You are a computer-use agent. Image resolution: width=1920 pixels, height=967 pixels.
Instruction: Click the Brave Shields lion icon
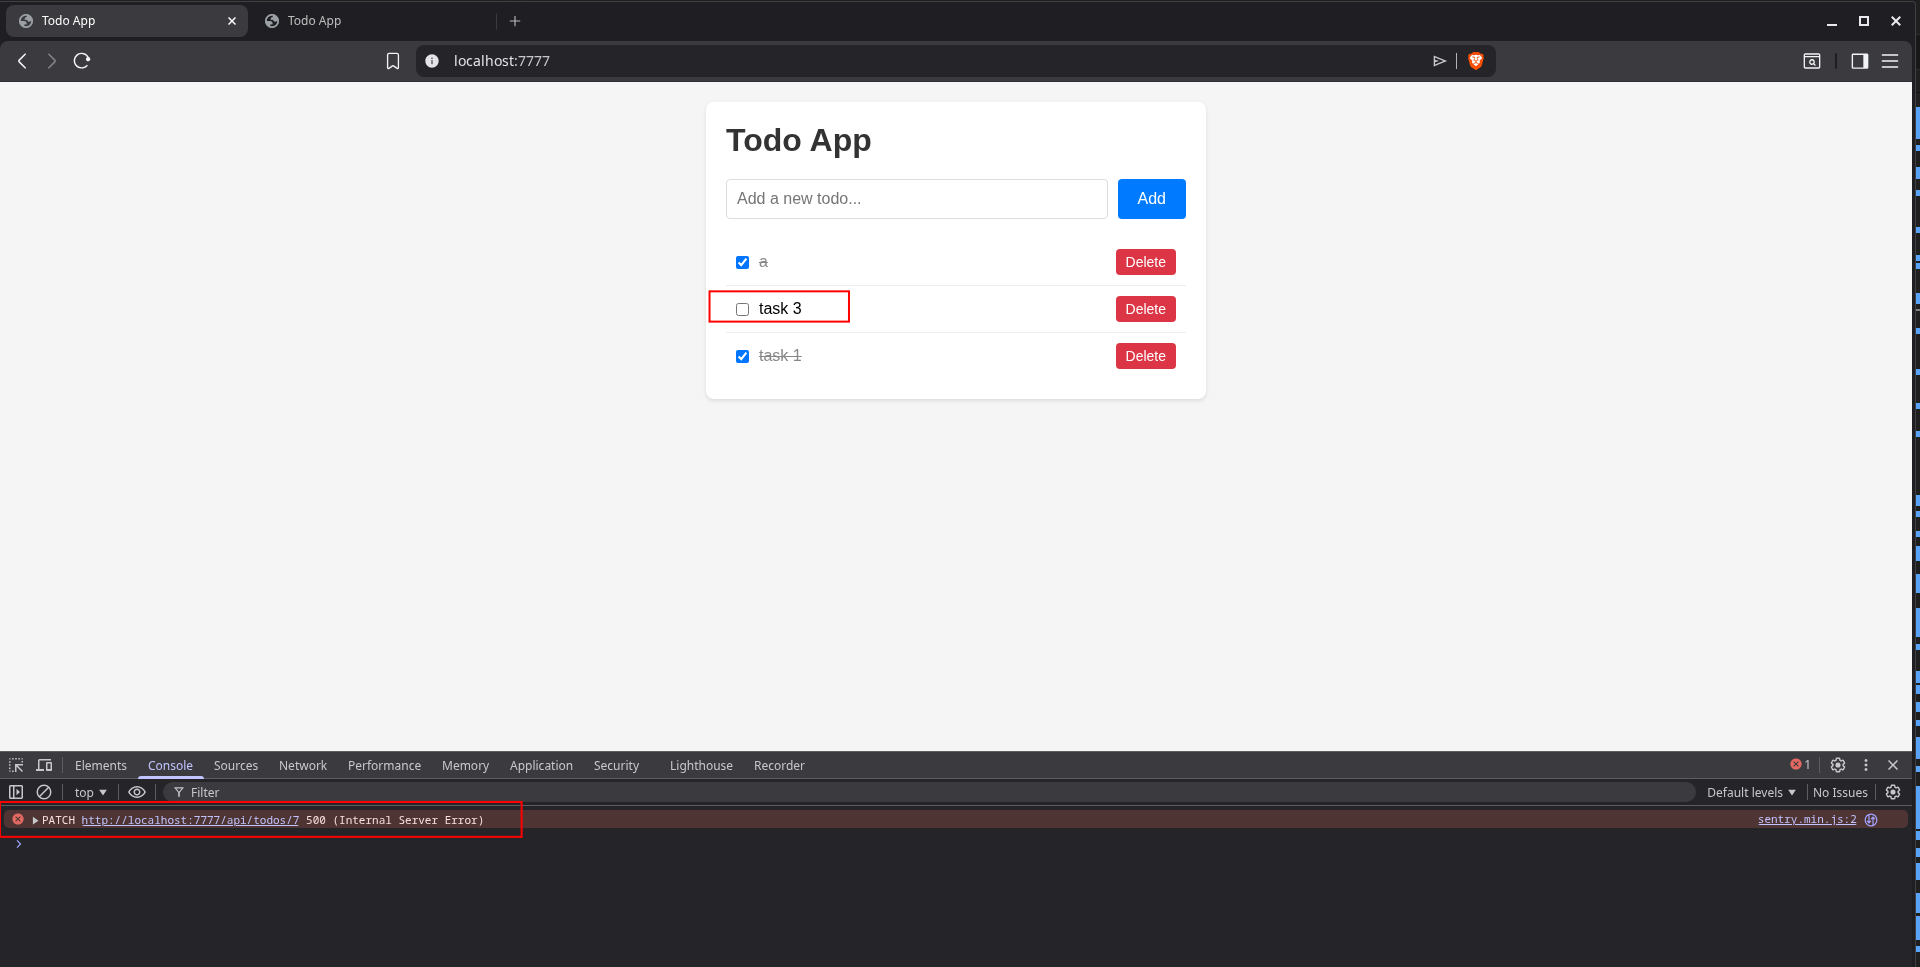pyautogui.click(x=1475, y=61)
